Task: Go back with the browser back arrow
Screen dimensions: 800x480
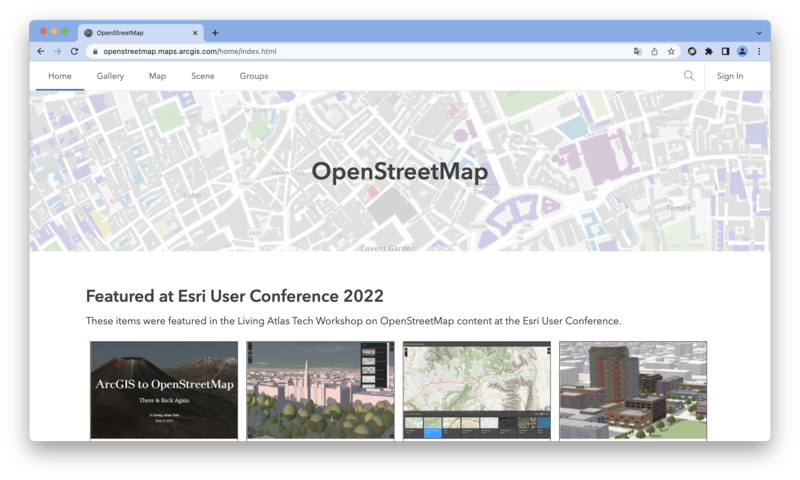Action: 41,51
